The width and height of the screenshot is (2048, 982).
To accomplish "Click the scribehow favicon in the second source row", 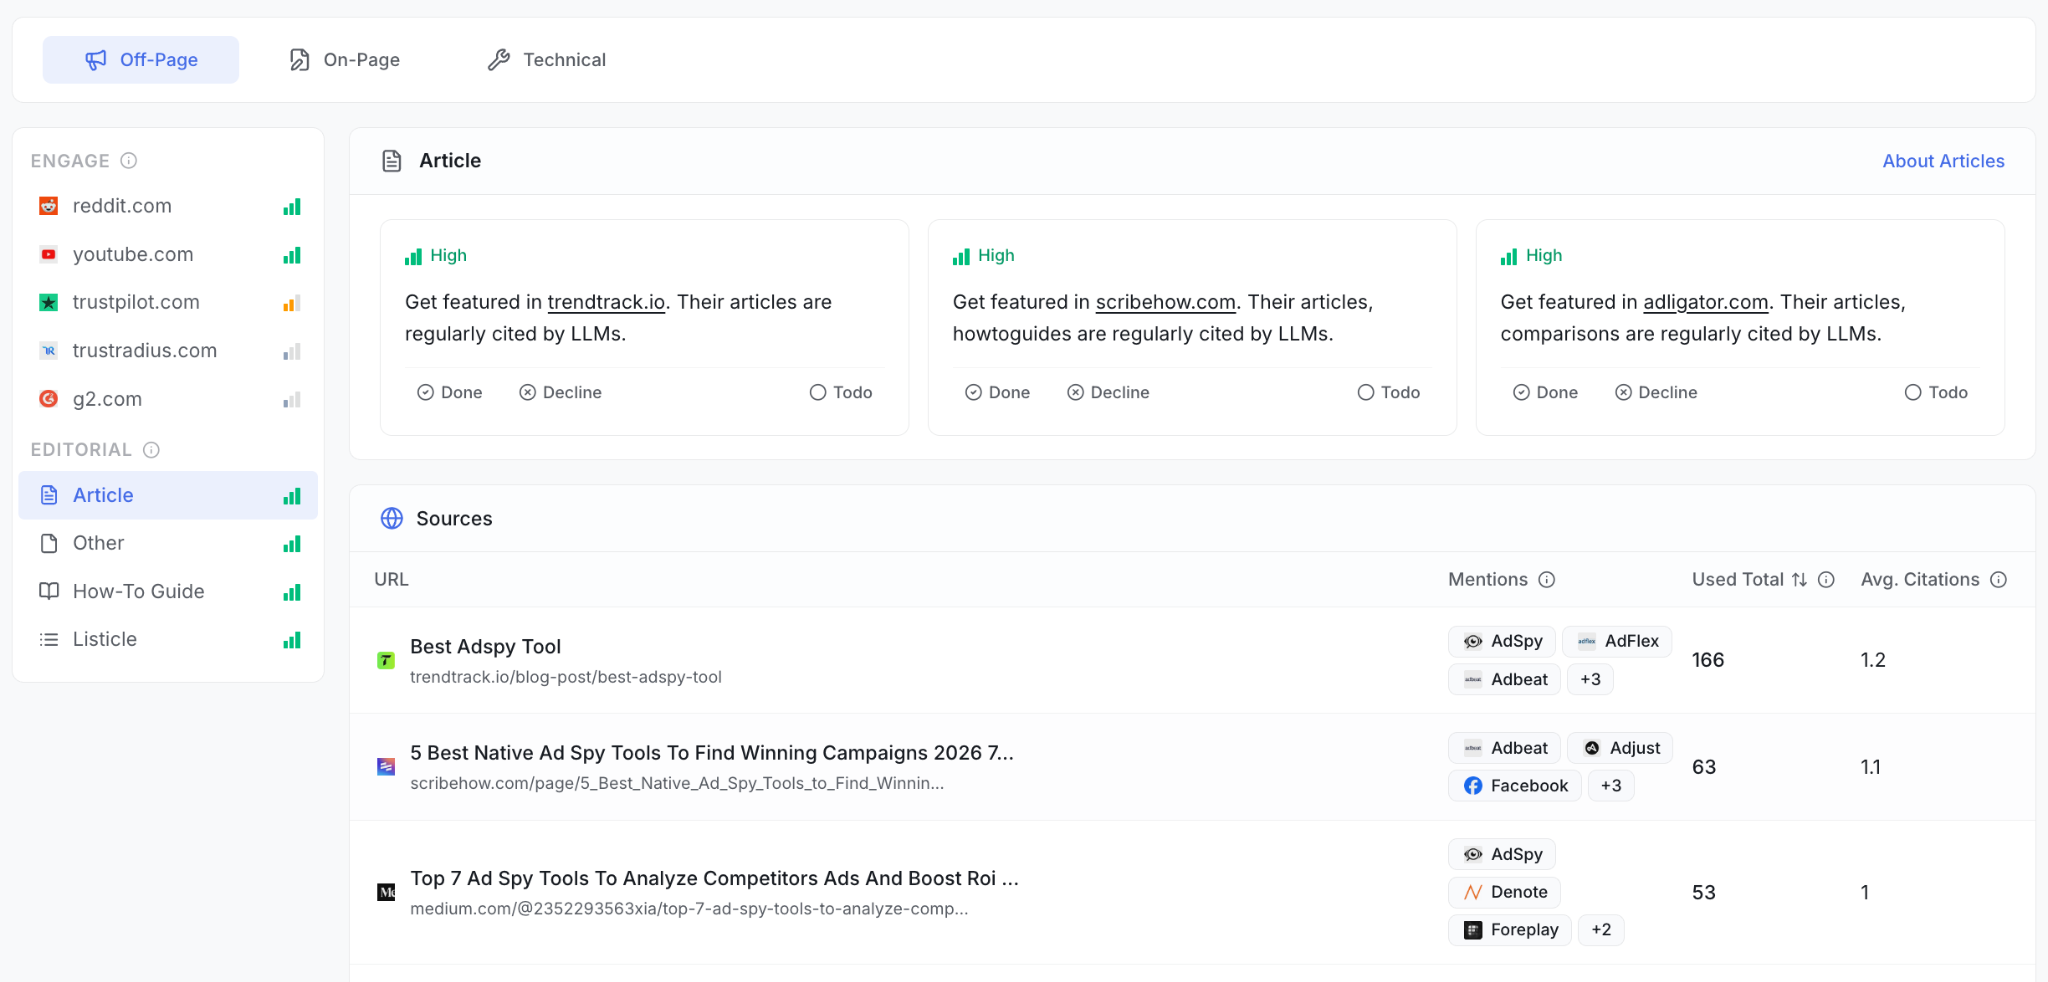I will click(386, 767).
